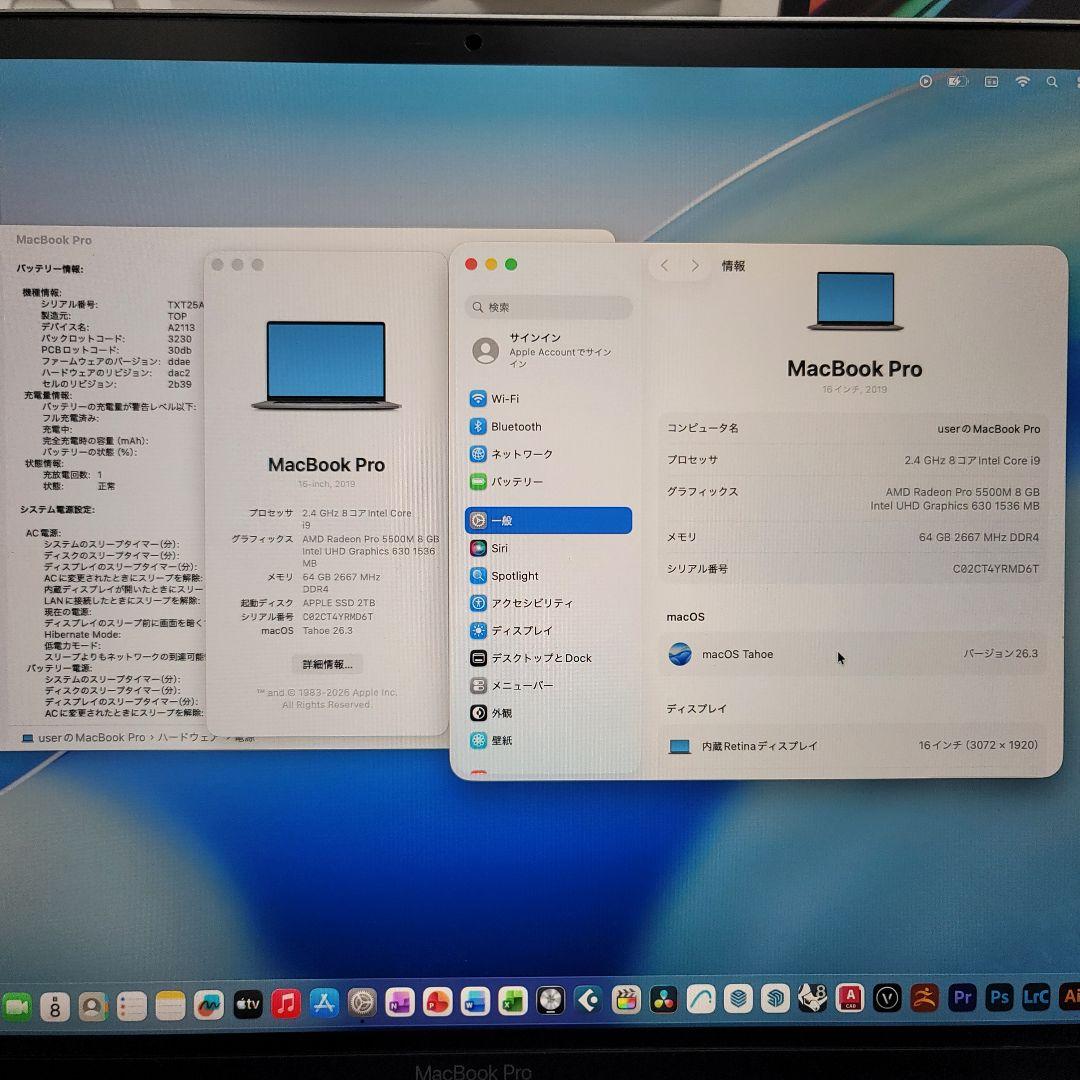
Task: Launch Cubase from the dock
Action: 588,999
